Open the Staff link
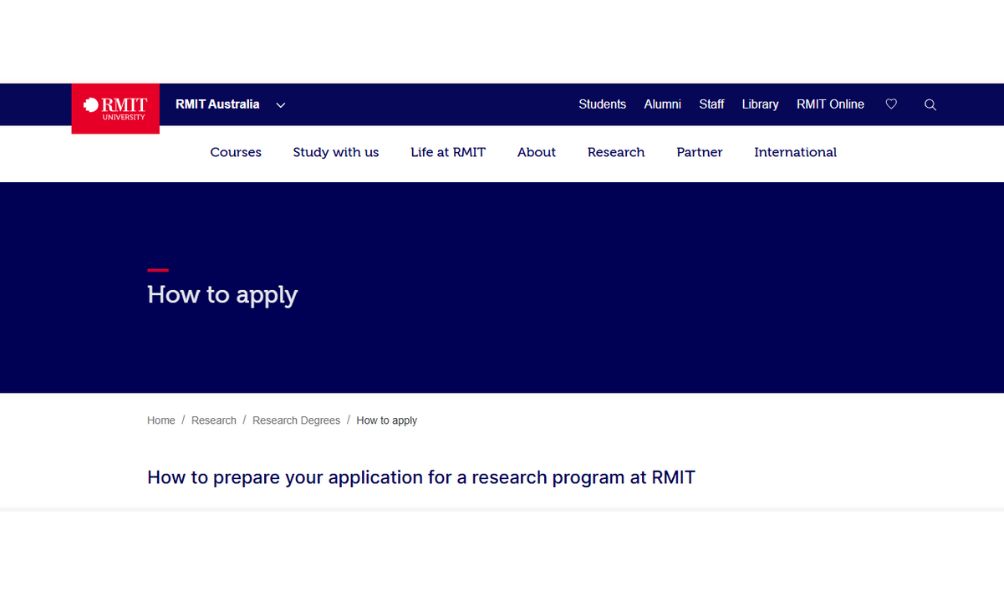This screenshot has height=591, width=1004. click(x=711, y=104)
